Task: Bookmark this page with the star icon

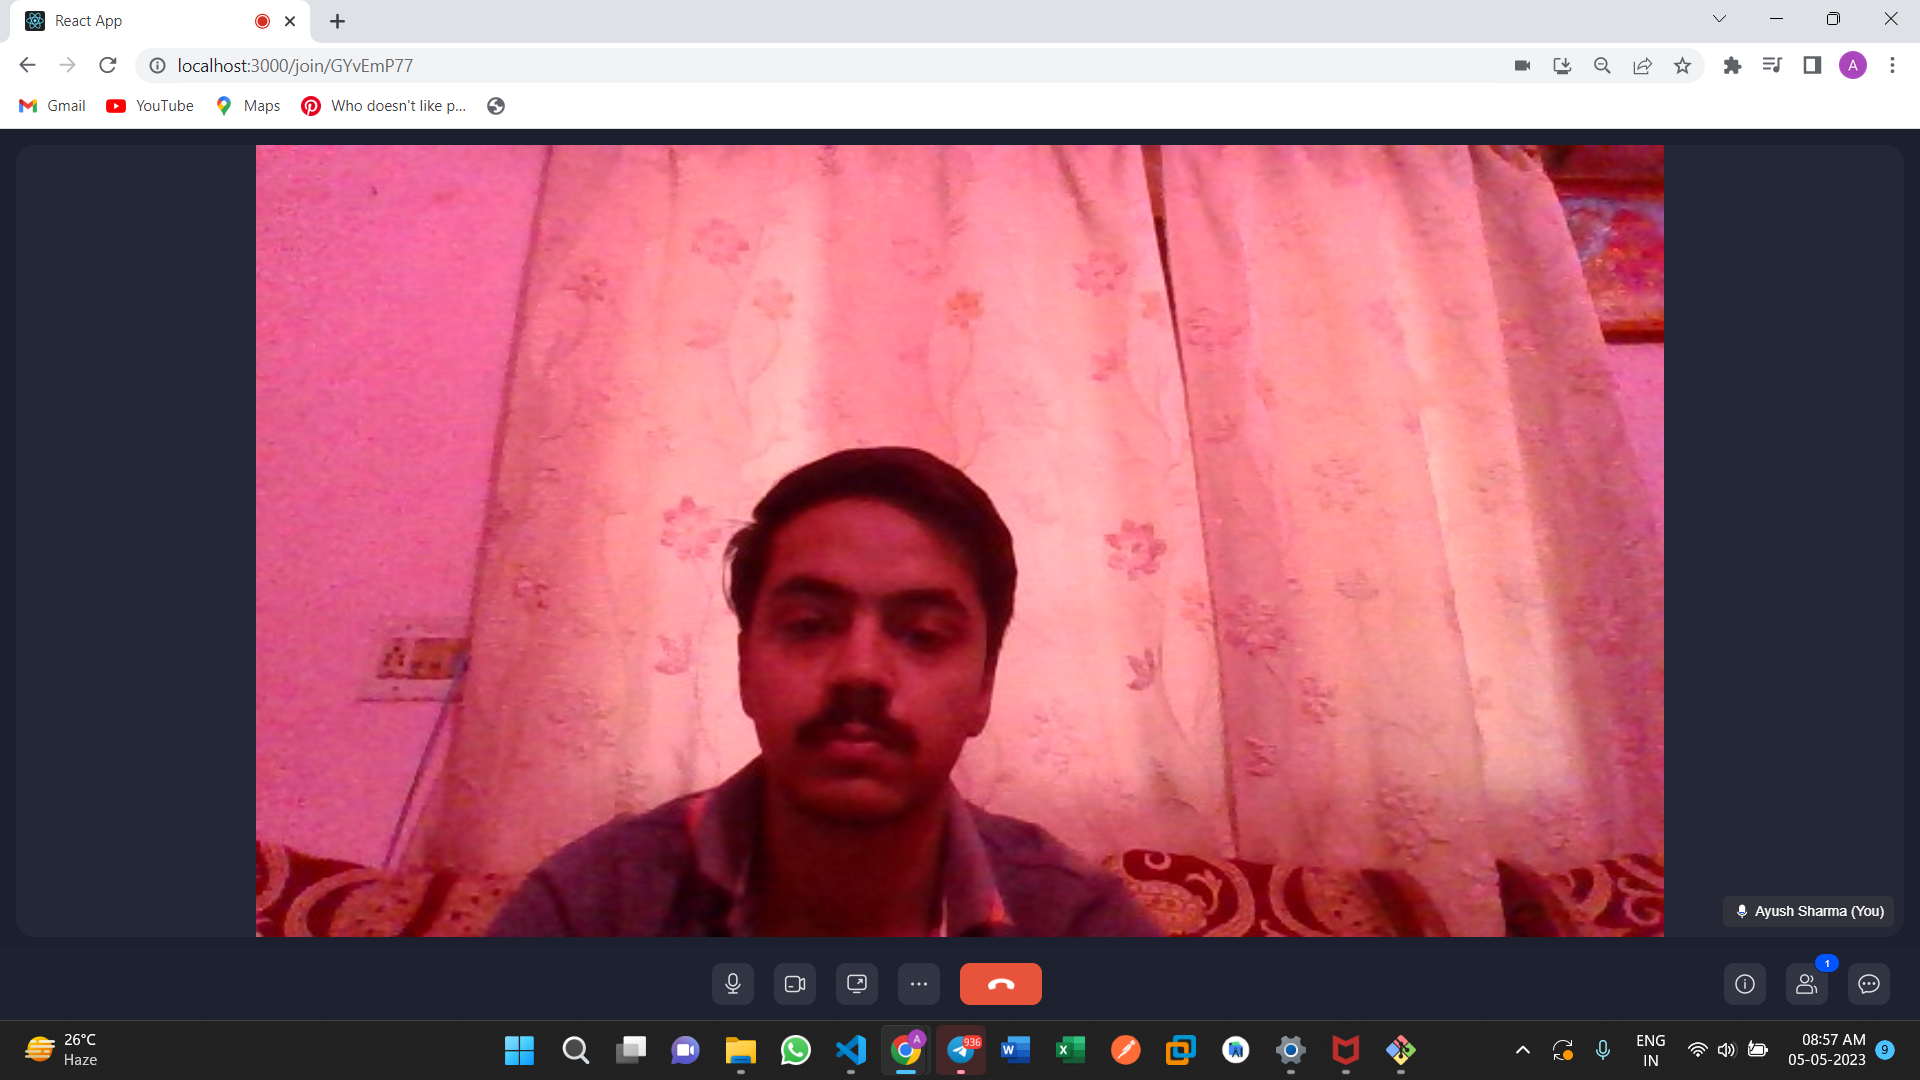Action: coord(1682,65)
